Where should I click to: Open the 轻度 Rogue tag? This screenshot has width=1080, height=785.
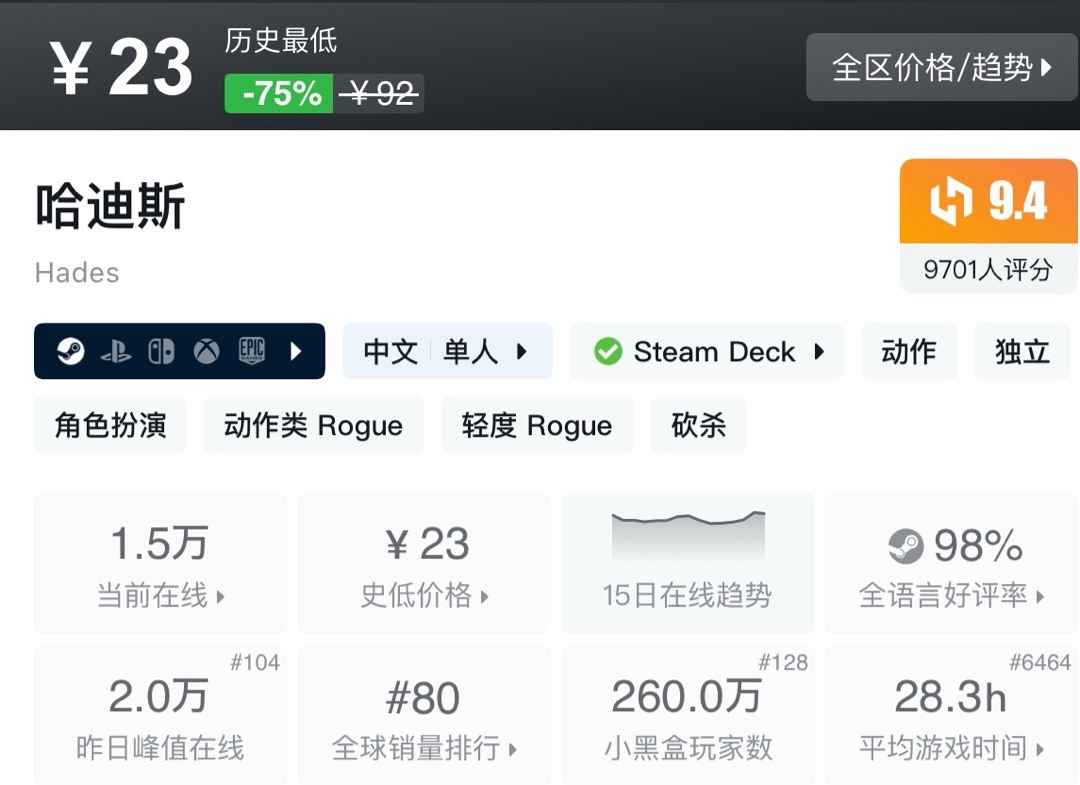click(536, 426)
